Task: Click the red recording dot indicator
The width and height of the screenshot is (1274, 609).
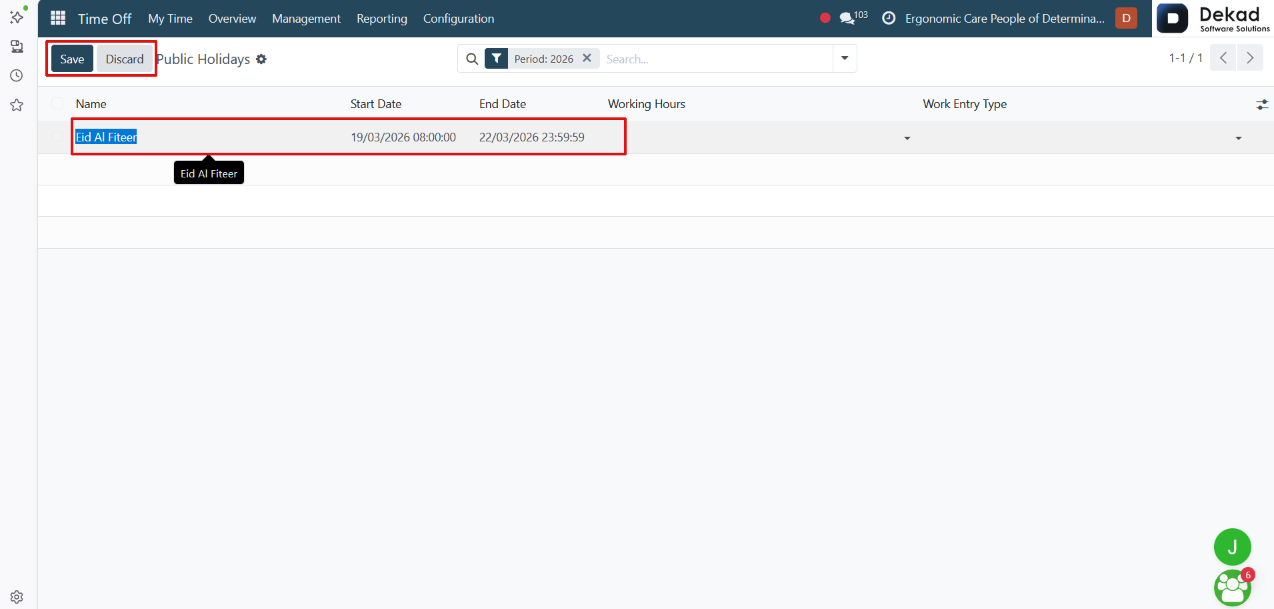Action: (x=825, y=18)
